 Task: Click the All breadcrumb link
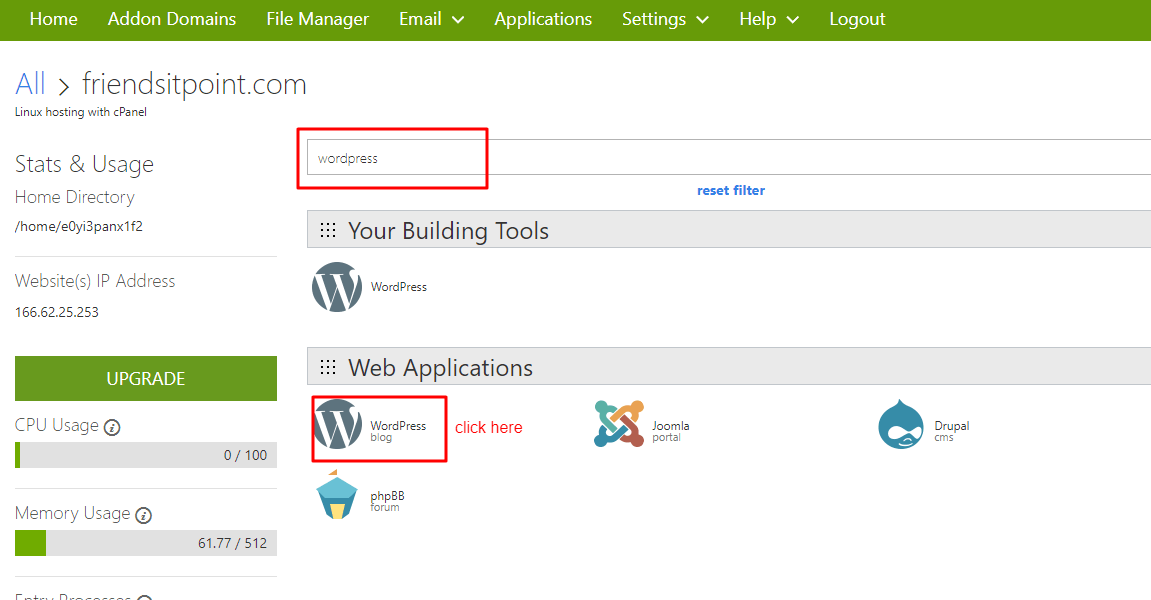[30, 84]
